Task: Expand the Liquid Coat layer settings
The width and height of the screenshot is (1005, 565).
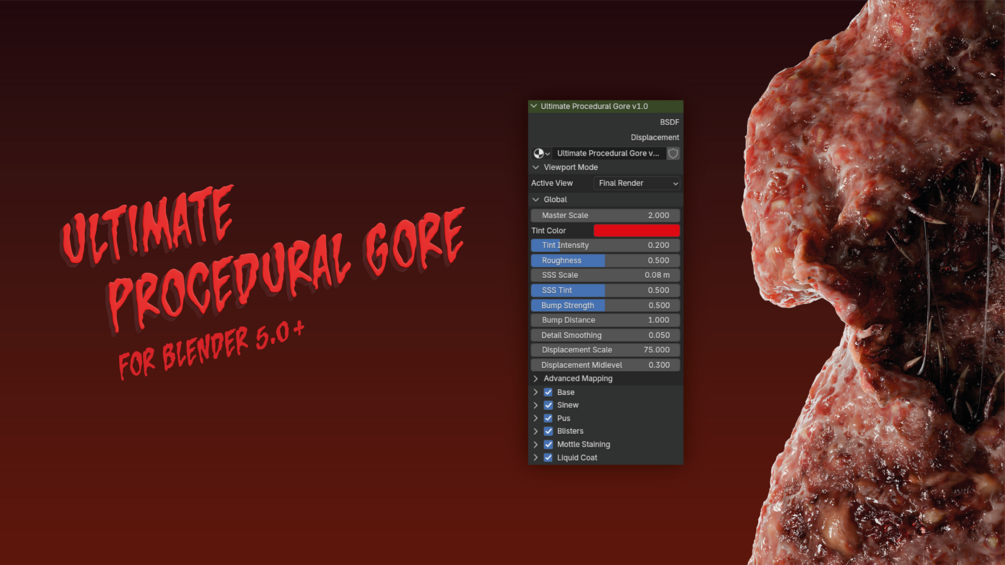Action: point(536,457)
